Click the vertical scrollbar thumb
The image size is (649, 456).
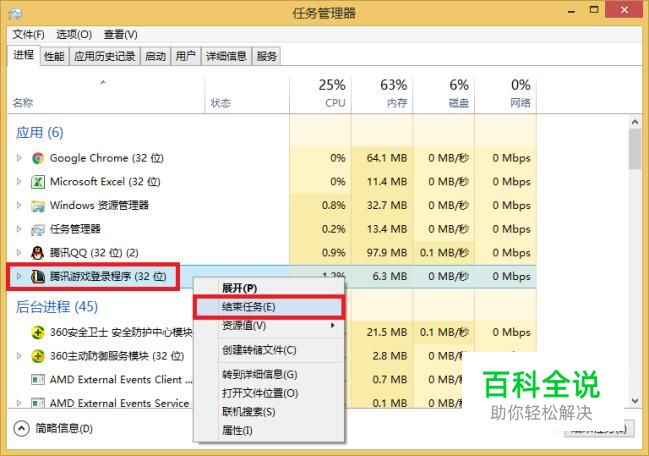tap(635, 149)
